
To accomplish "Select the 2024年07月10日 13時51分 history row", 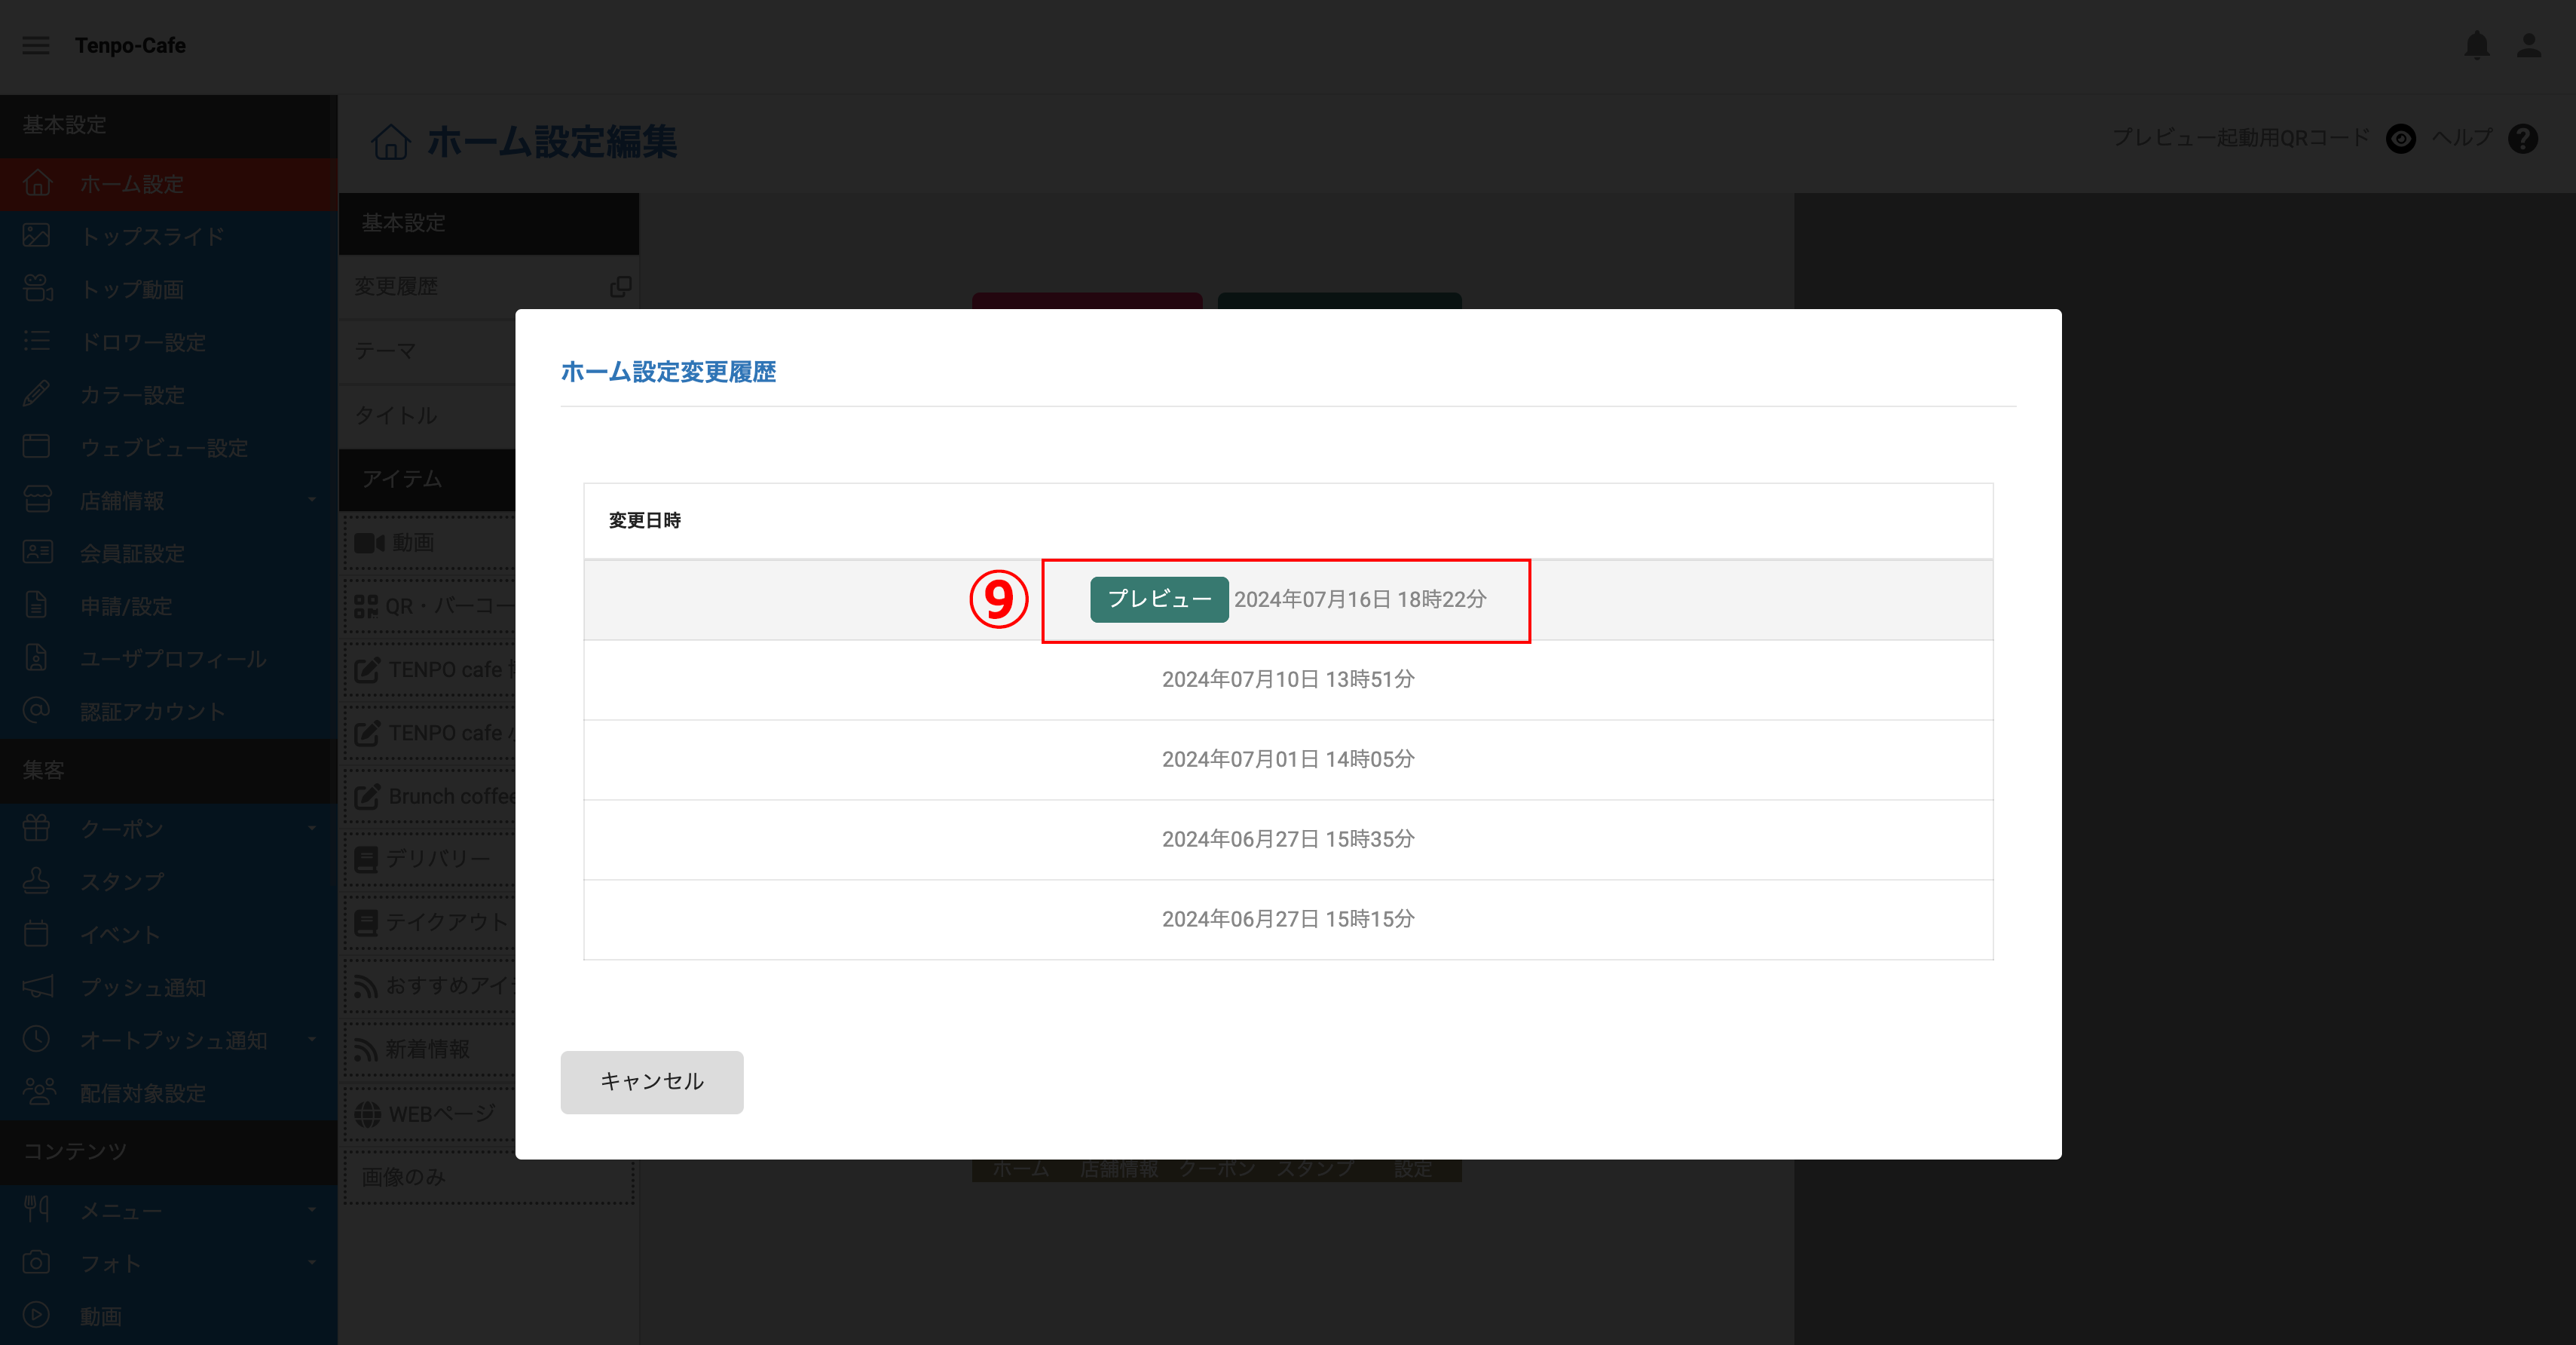I will point(1288,680).
